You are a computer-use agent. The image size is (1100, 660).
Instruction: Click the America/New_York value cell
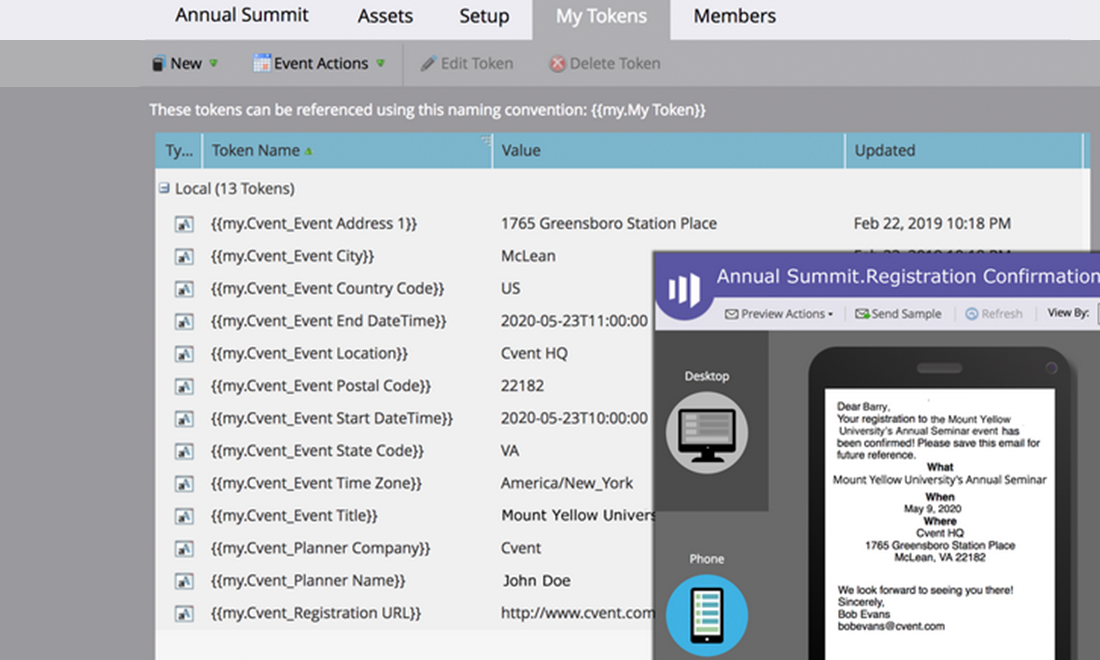[x=567, y=483]
